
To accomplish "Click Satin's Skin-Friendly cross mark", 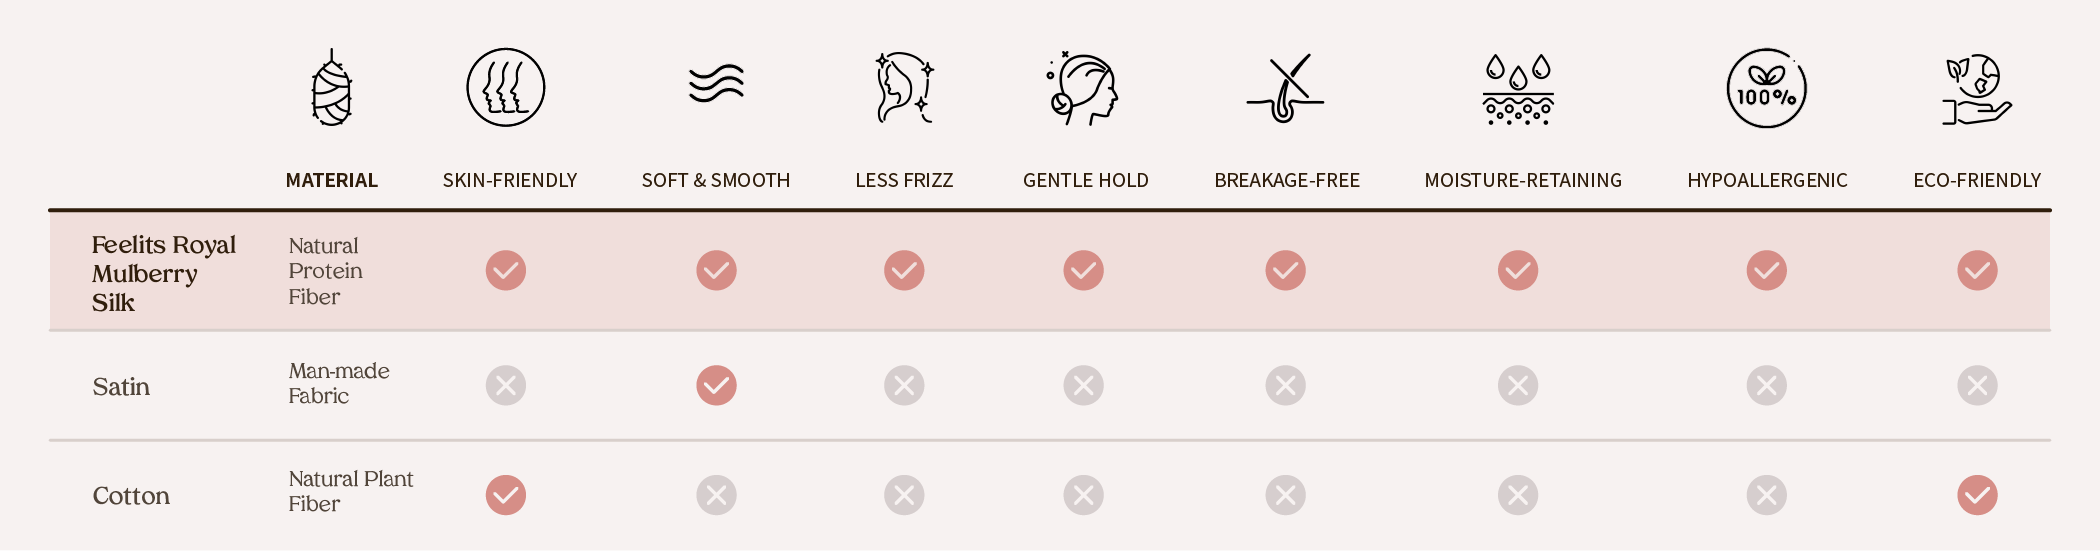I will coord(506,385).
